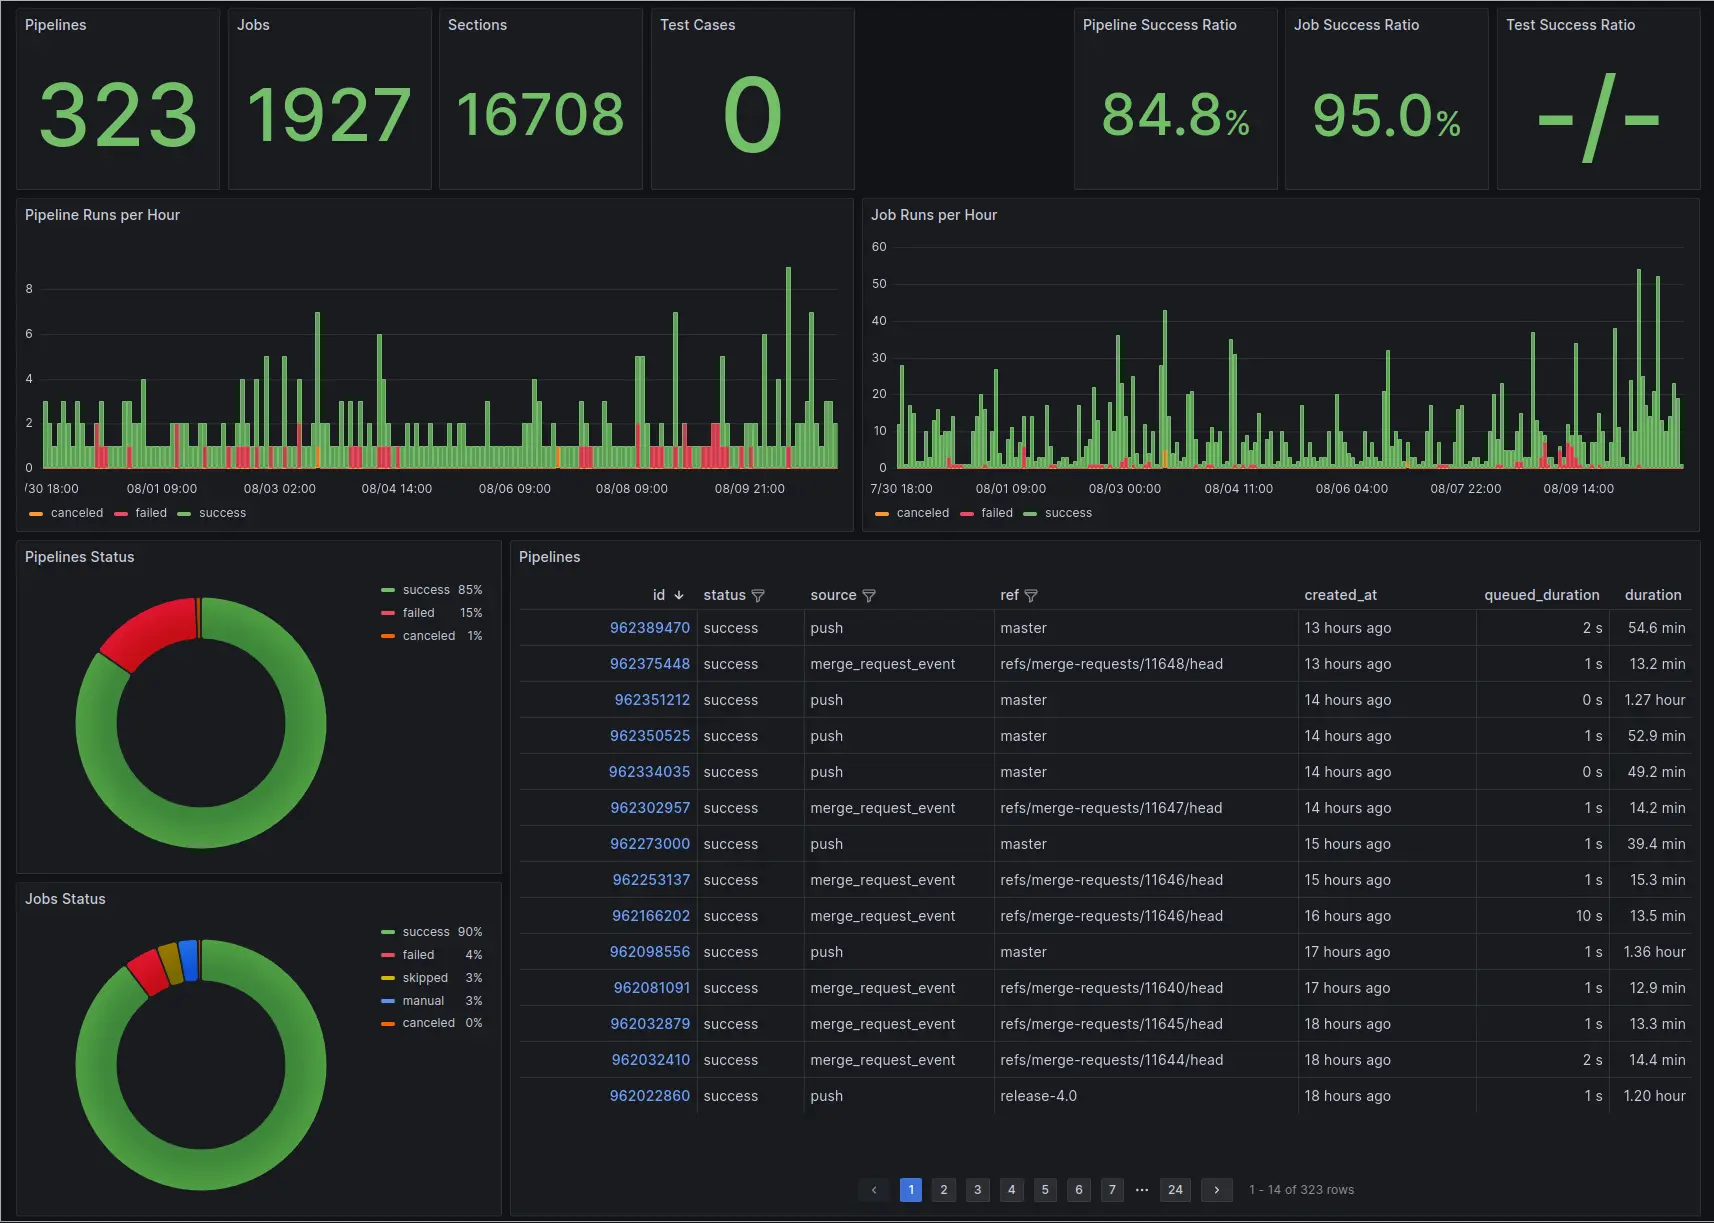Go to previous page arrow in pagination
The width and height of the screenshot is (1714, 1223).
(874, 1190)
